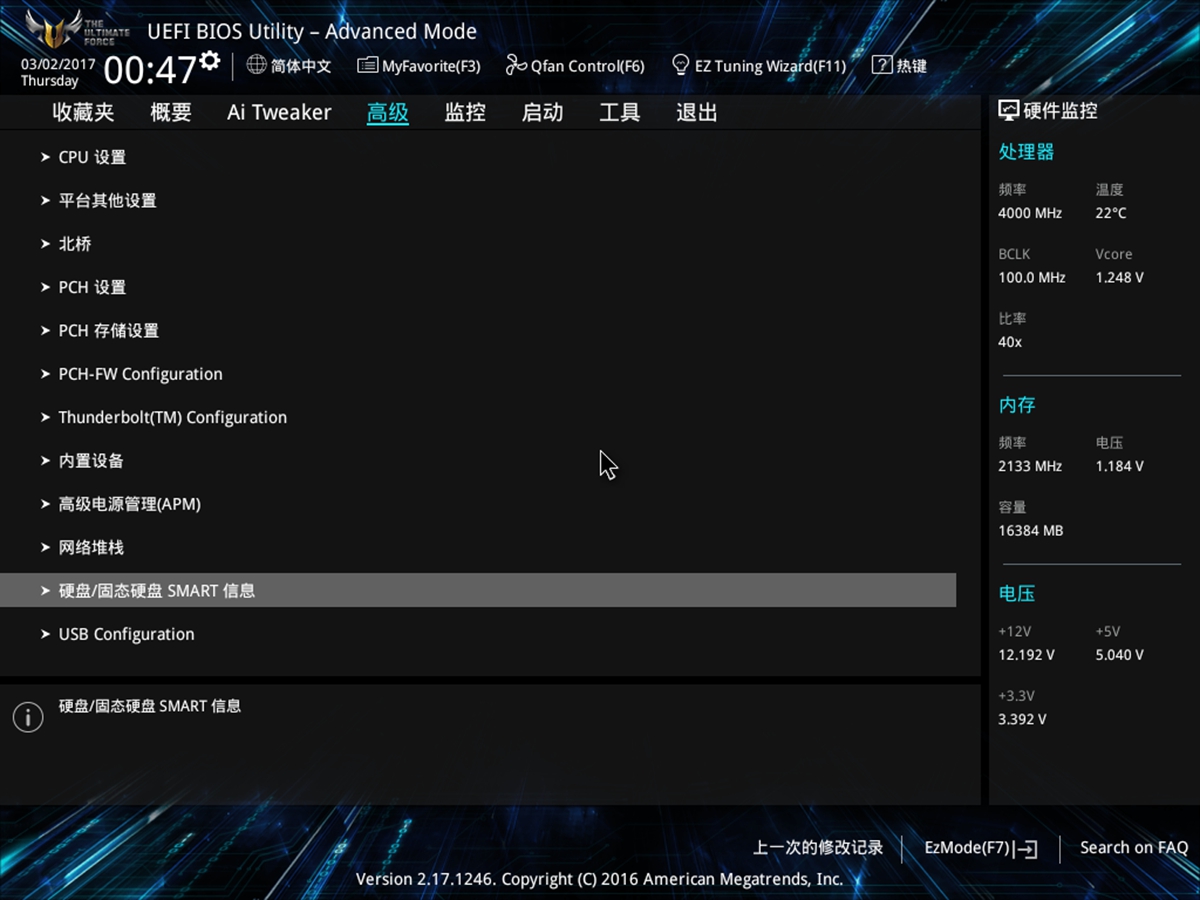The width and height of the screenshot is (1200, 900).
Task: Click the BCLK value 100.0 MHz
Action: (1032, 278)
